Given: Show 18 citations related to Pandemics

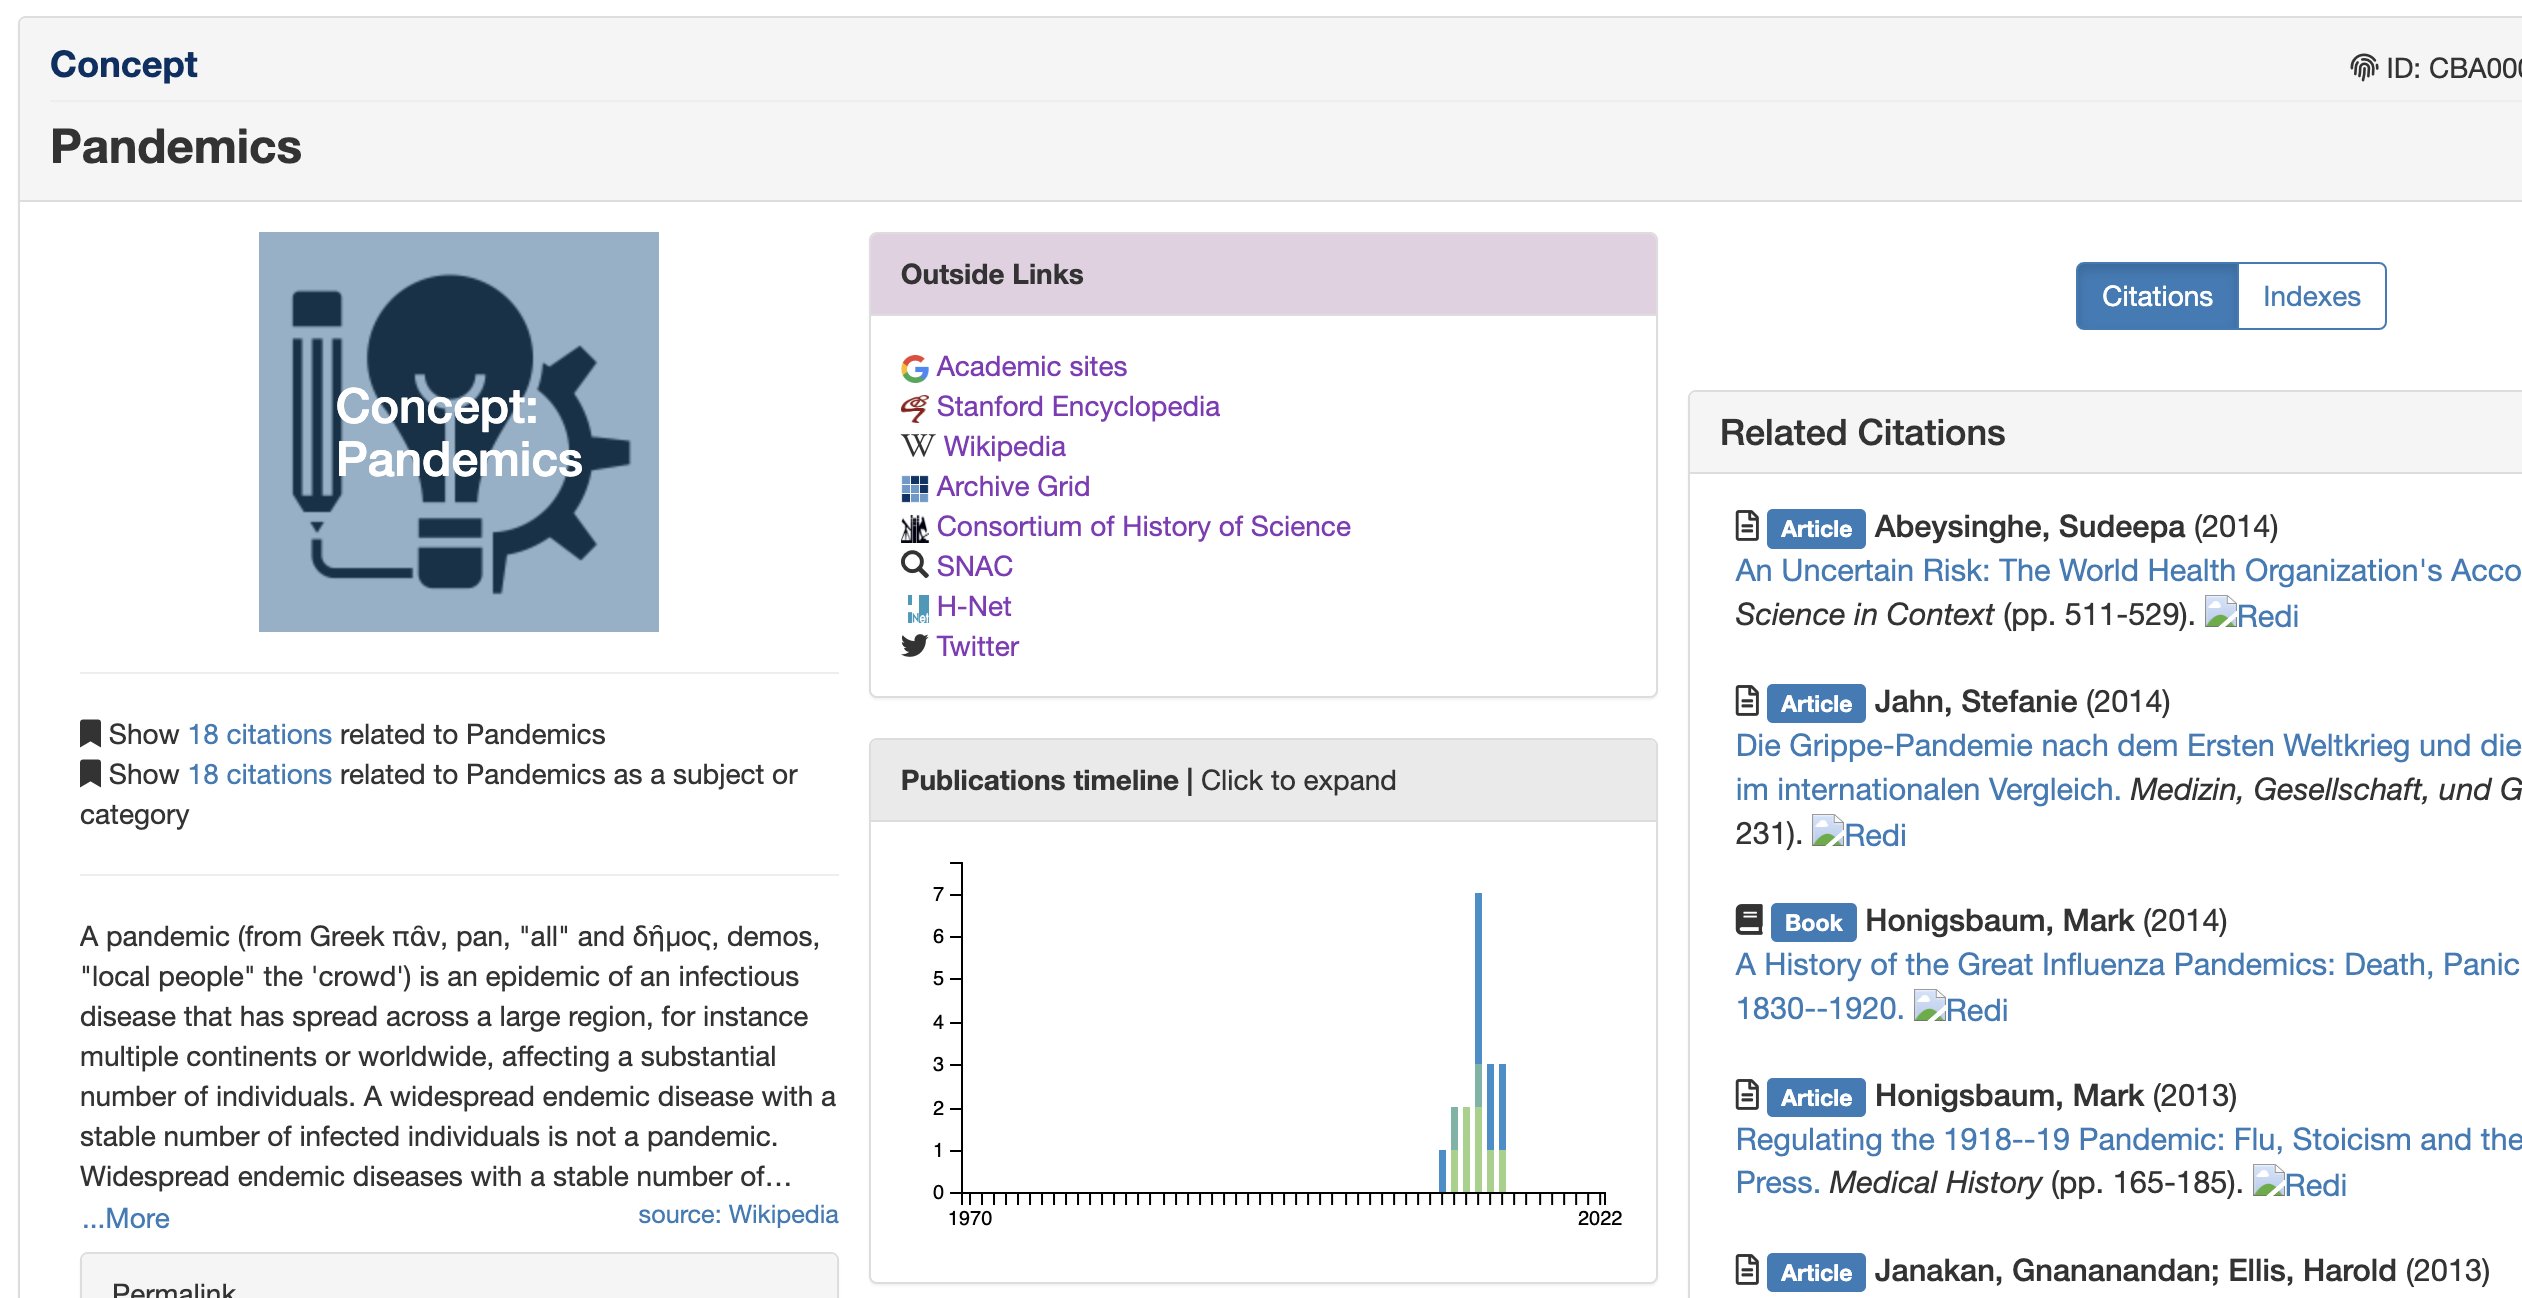Looking at the screenshot, I should tap(259, 734).
